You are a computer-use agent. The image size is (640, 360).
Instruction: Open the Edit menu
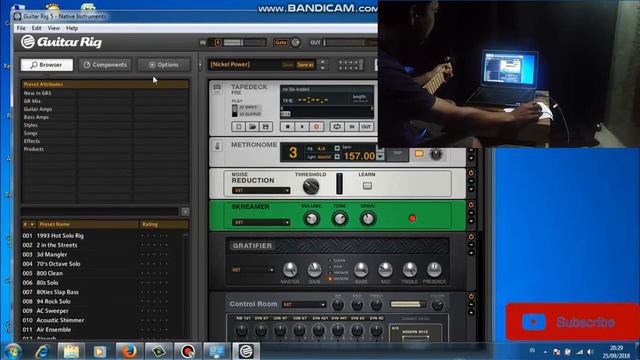click(37, 28)
